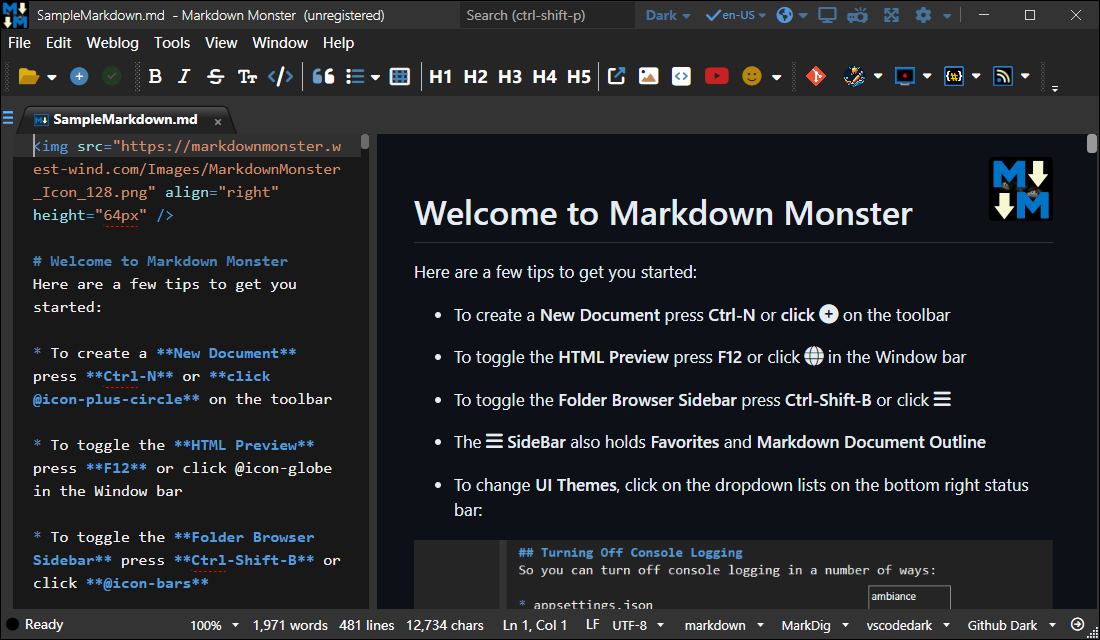This screenshot has width=1100, height=640.
Task: Start the screen capture addin
Action: pos(904,76)
